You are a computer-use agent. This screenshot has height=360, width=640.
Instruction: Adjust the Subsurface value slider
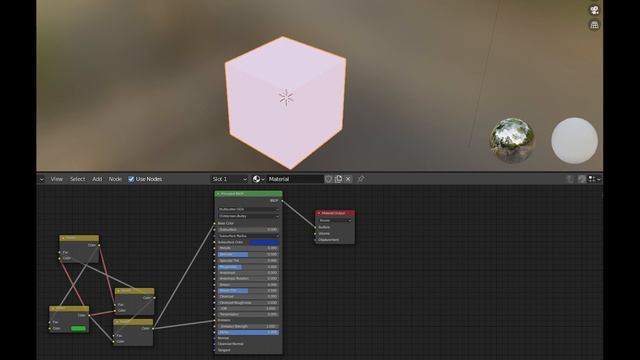[249, 230]
